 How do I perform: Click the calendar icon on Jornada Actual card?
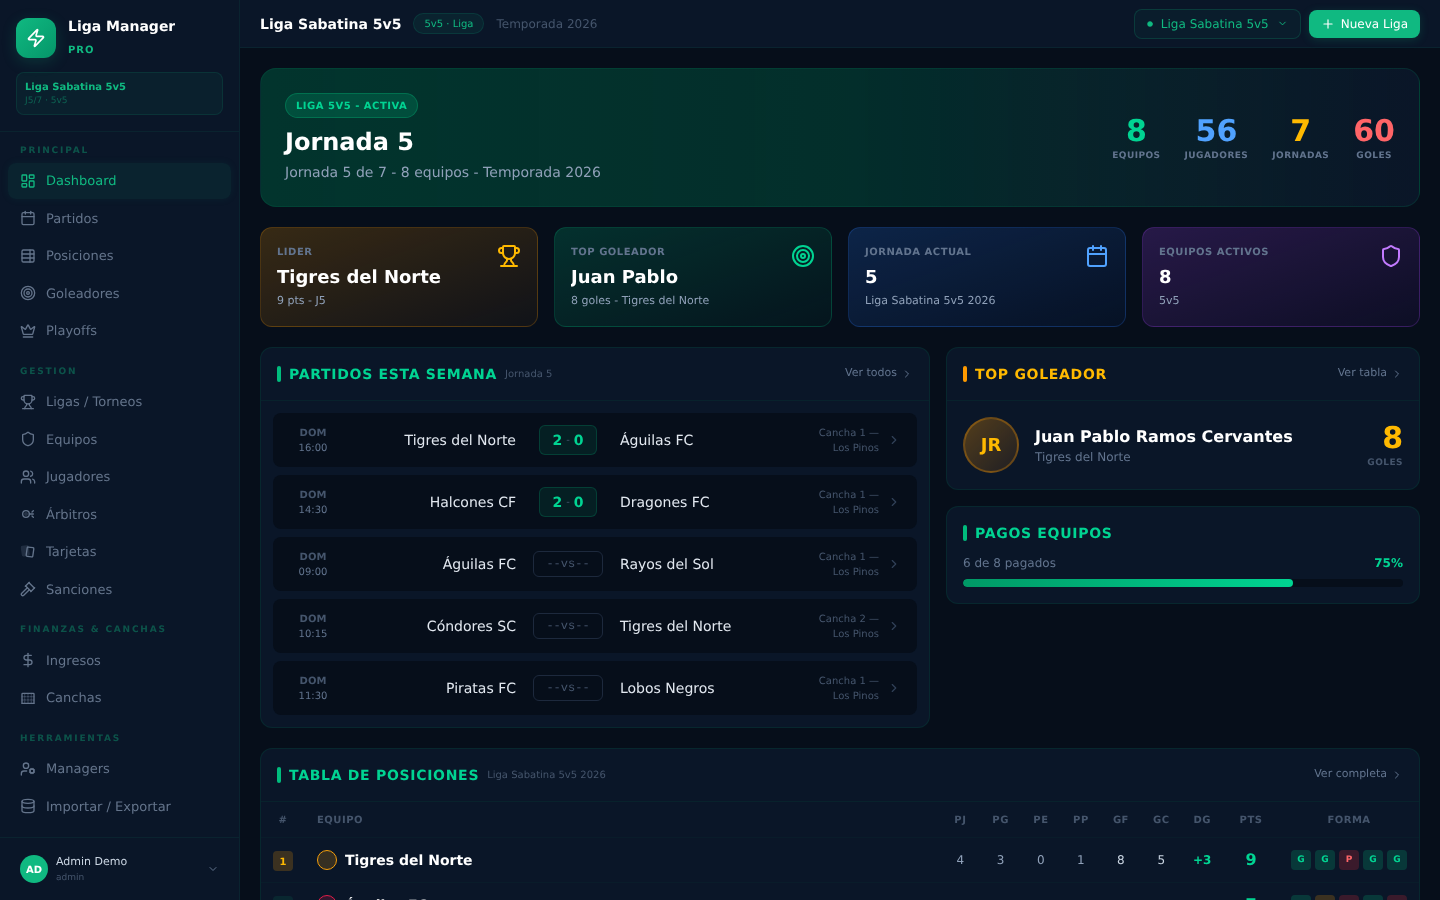point(1097,256)
